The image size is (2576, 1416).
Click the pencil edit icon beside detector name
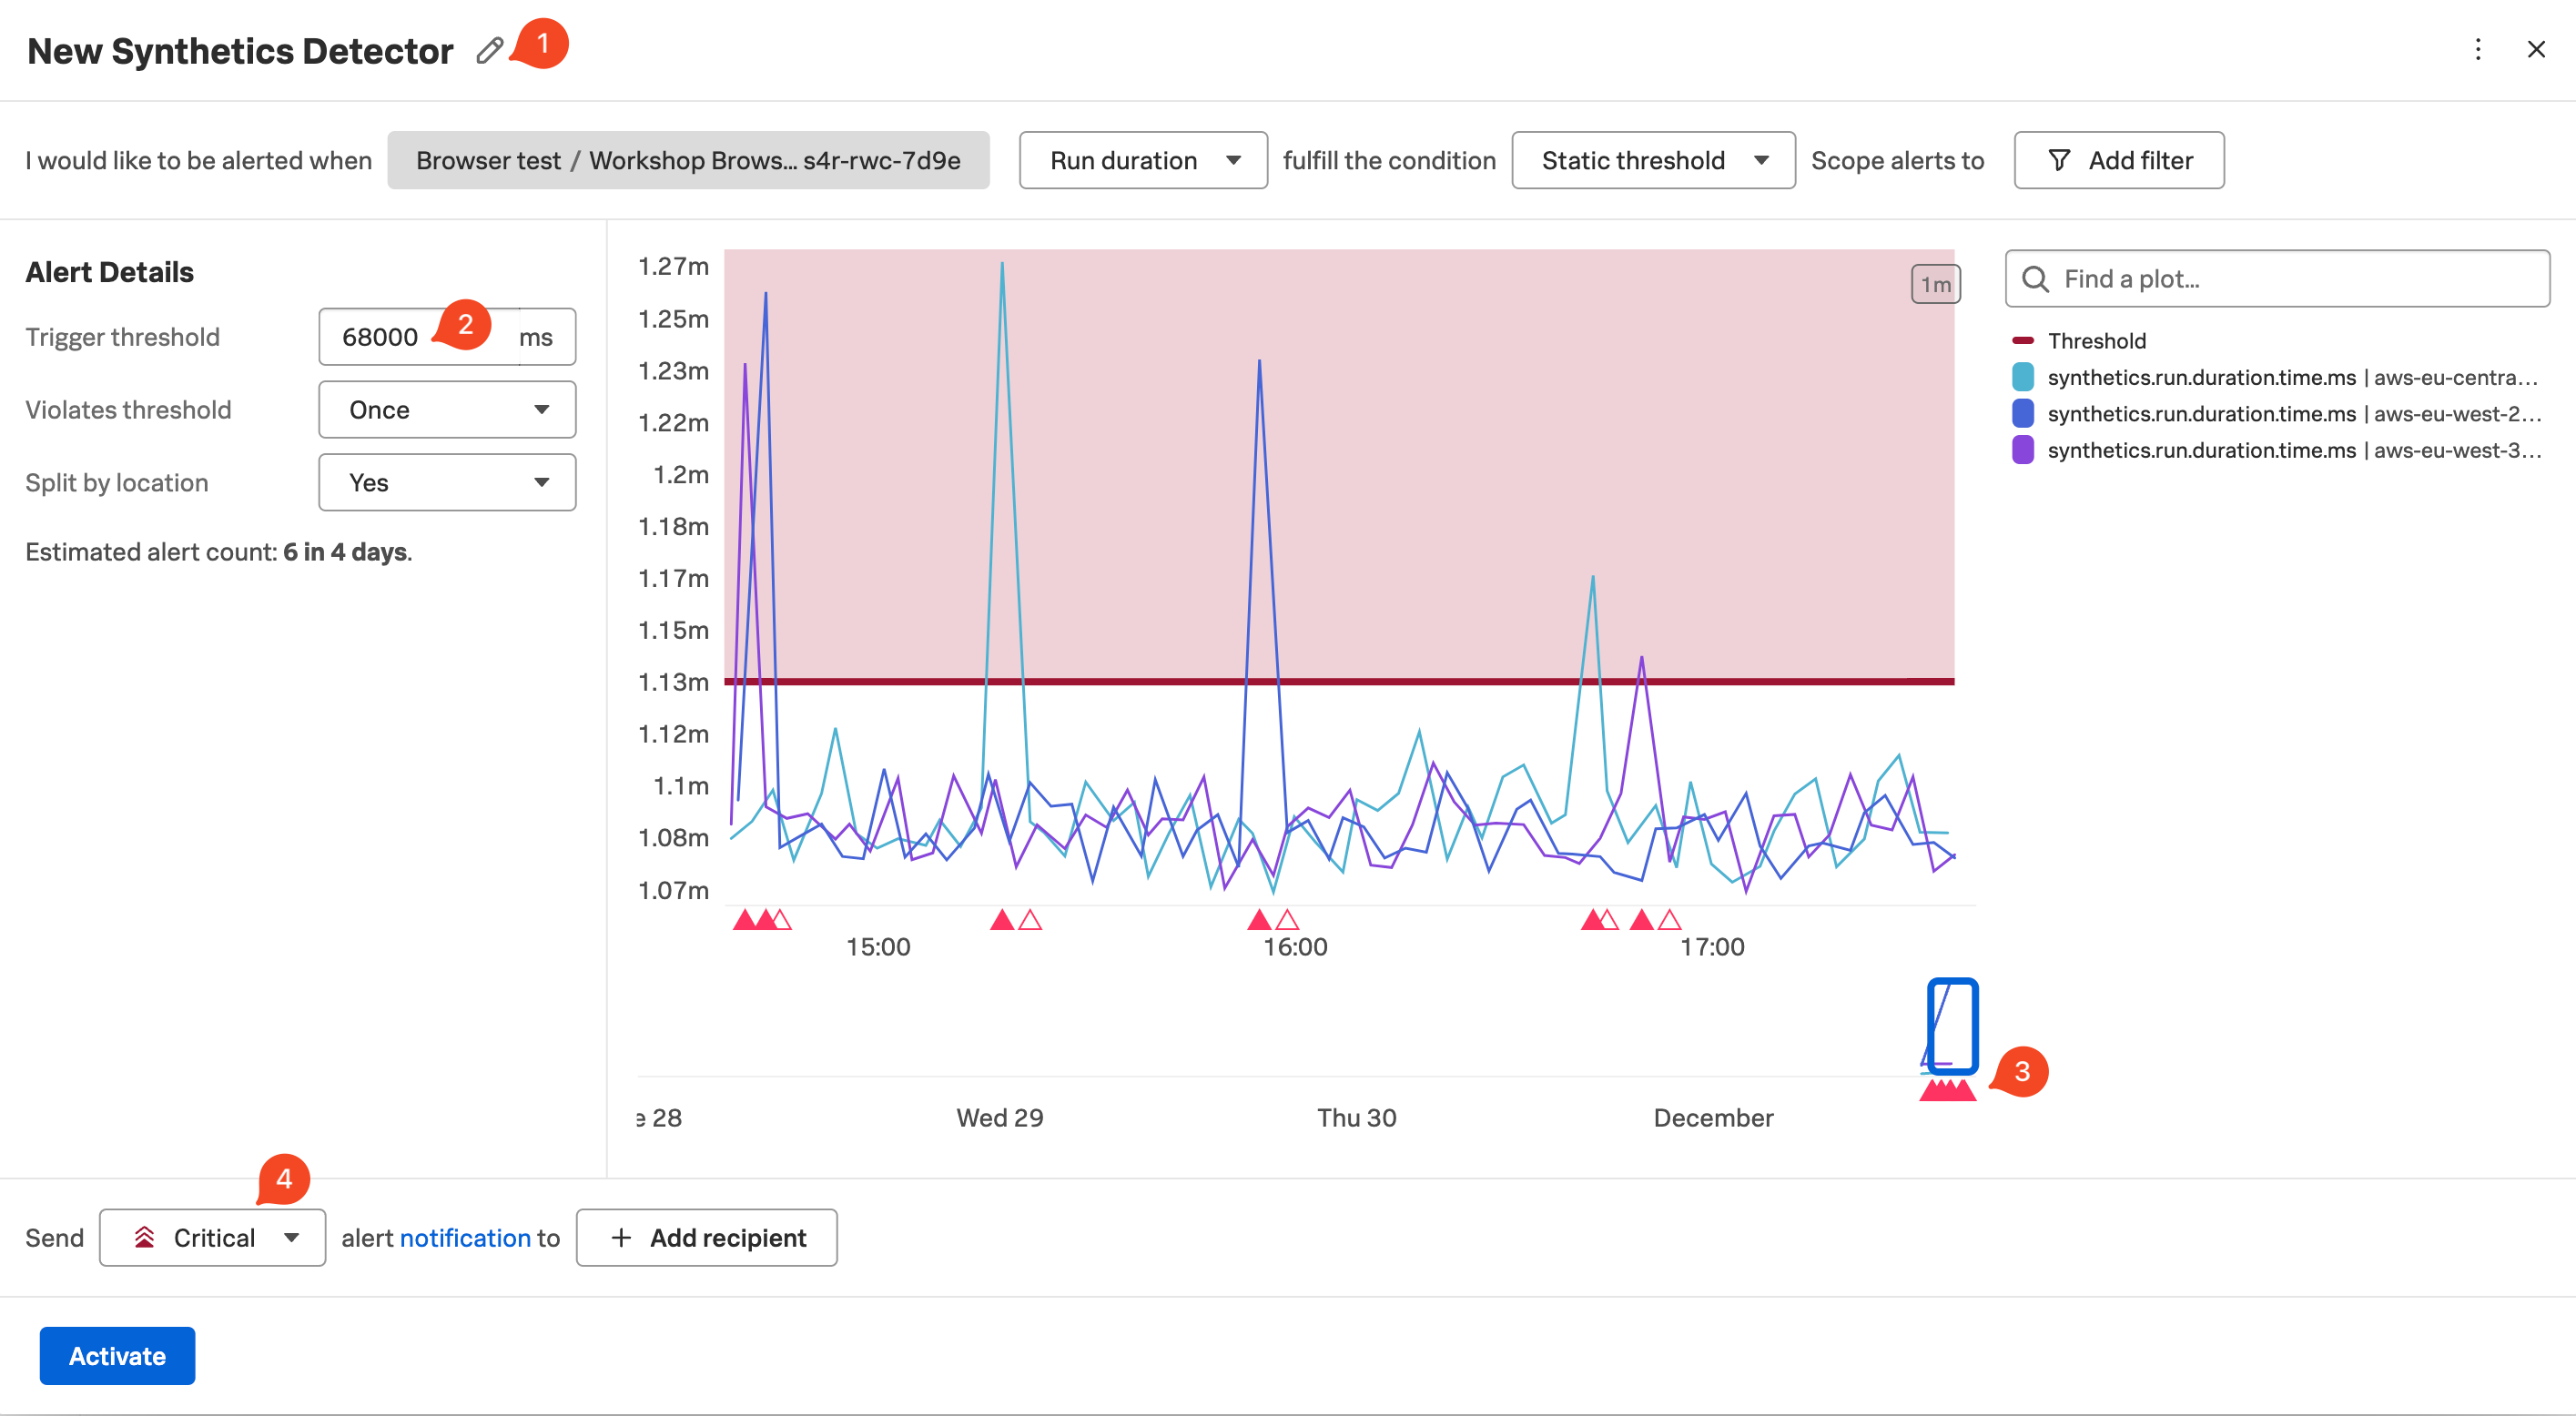pyautogui.click(x=489, y=50)
